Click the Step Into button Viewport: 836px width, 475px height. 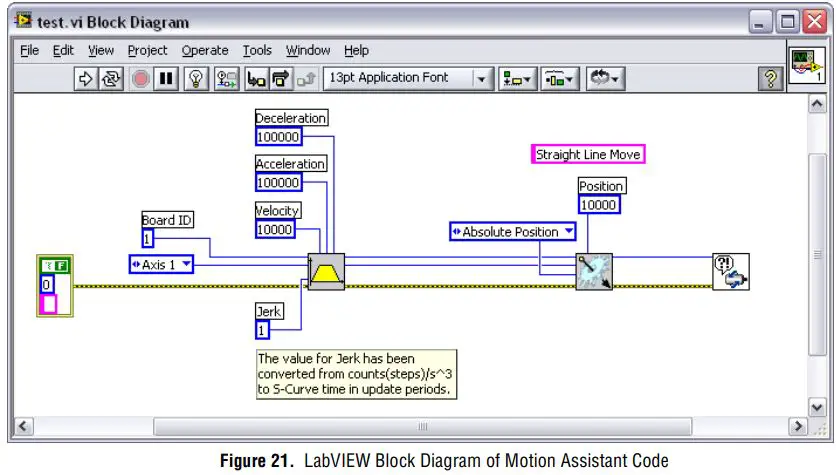(x=257, y=79)
